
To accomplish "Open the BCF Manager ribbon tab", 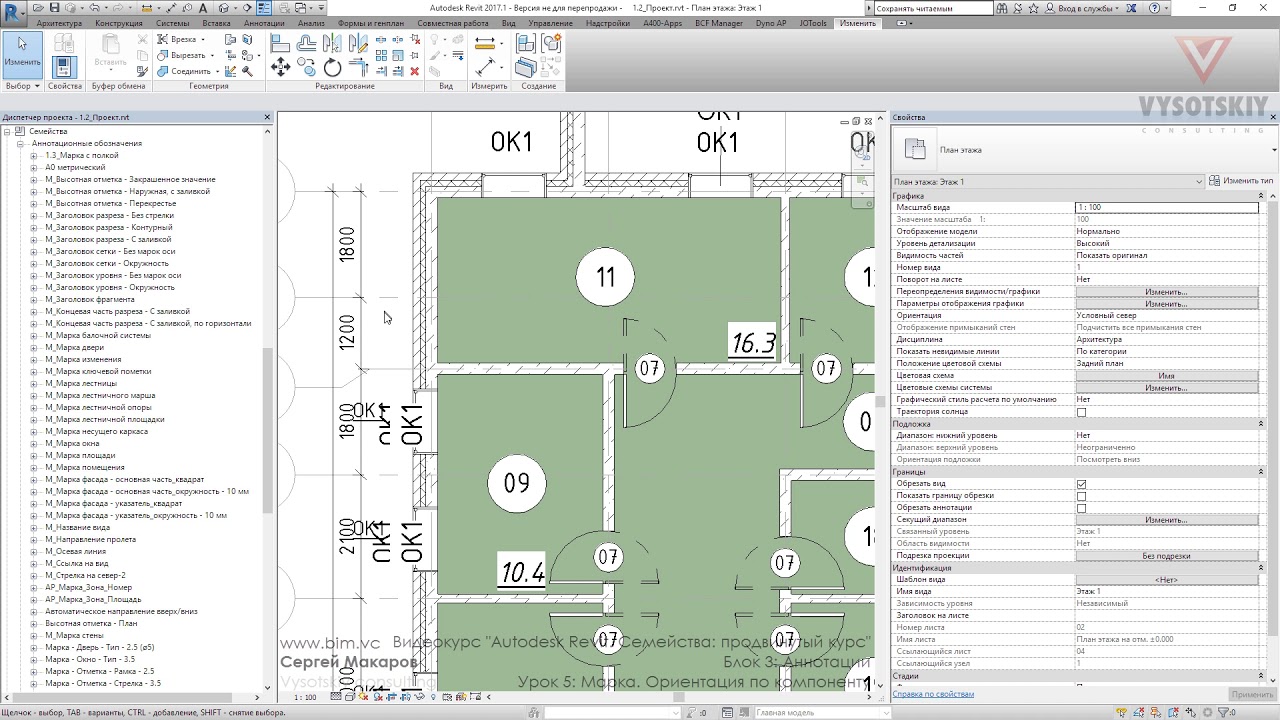I will (719, 23).
